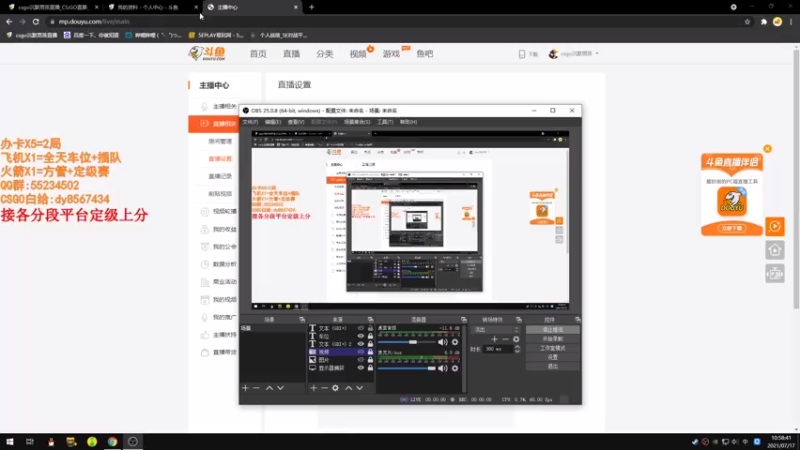
Task: Click 工作室模式 button in OBS controls
Action: pyautogui.click(x=553, y=348)
